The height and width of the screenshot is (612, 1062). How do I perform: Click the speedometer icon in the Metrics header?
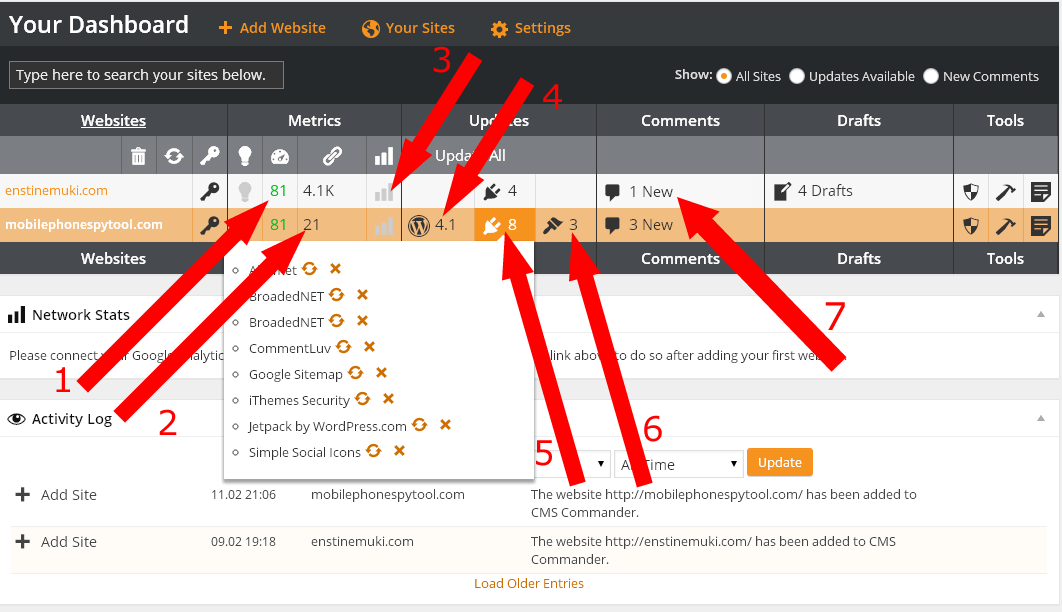[280, 157]
